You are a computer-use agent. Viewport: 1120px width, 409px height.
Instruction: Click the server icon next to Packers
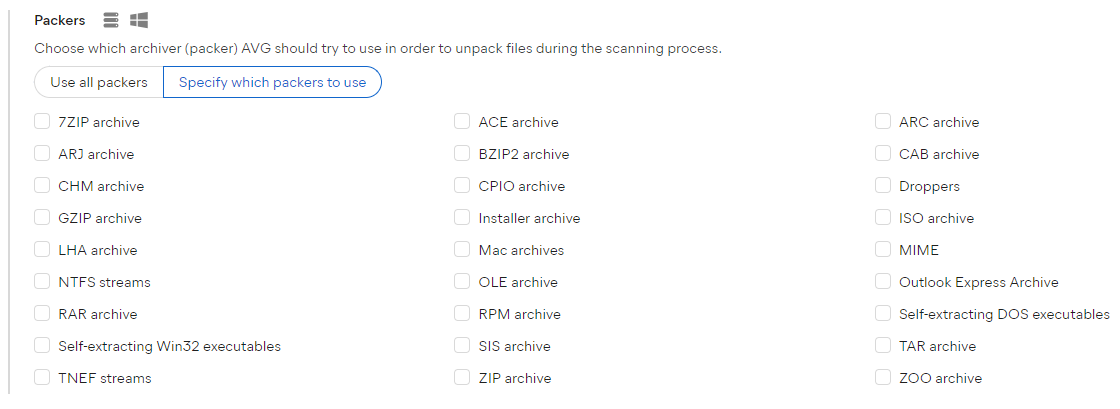[110, 20]
